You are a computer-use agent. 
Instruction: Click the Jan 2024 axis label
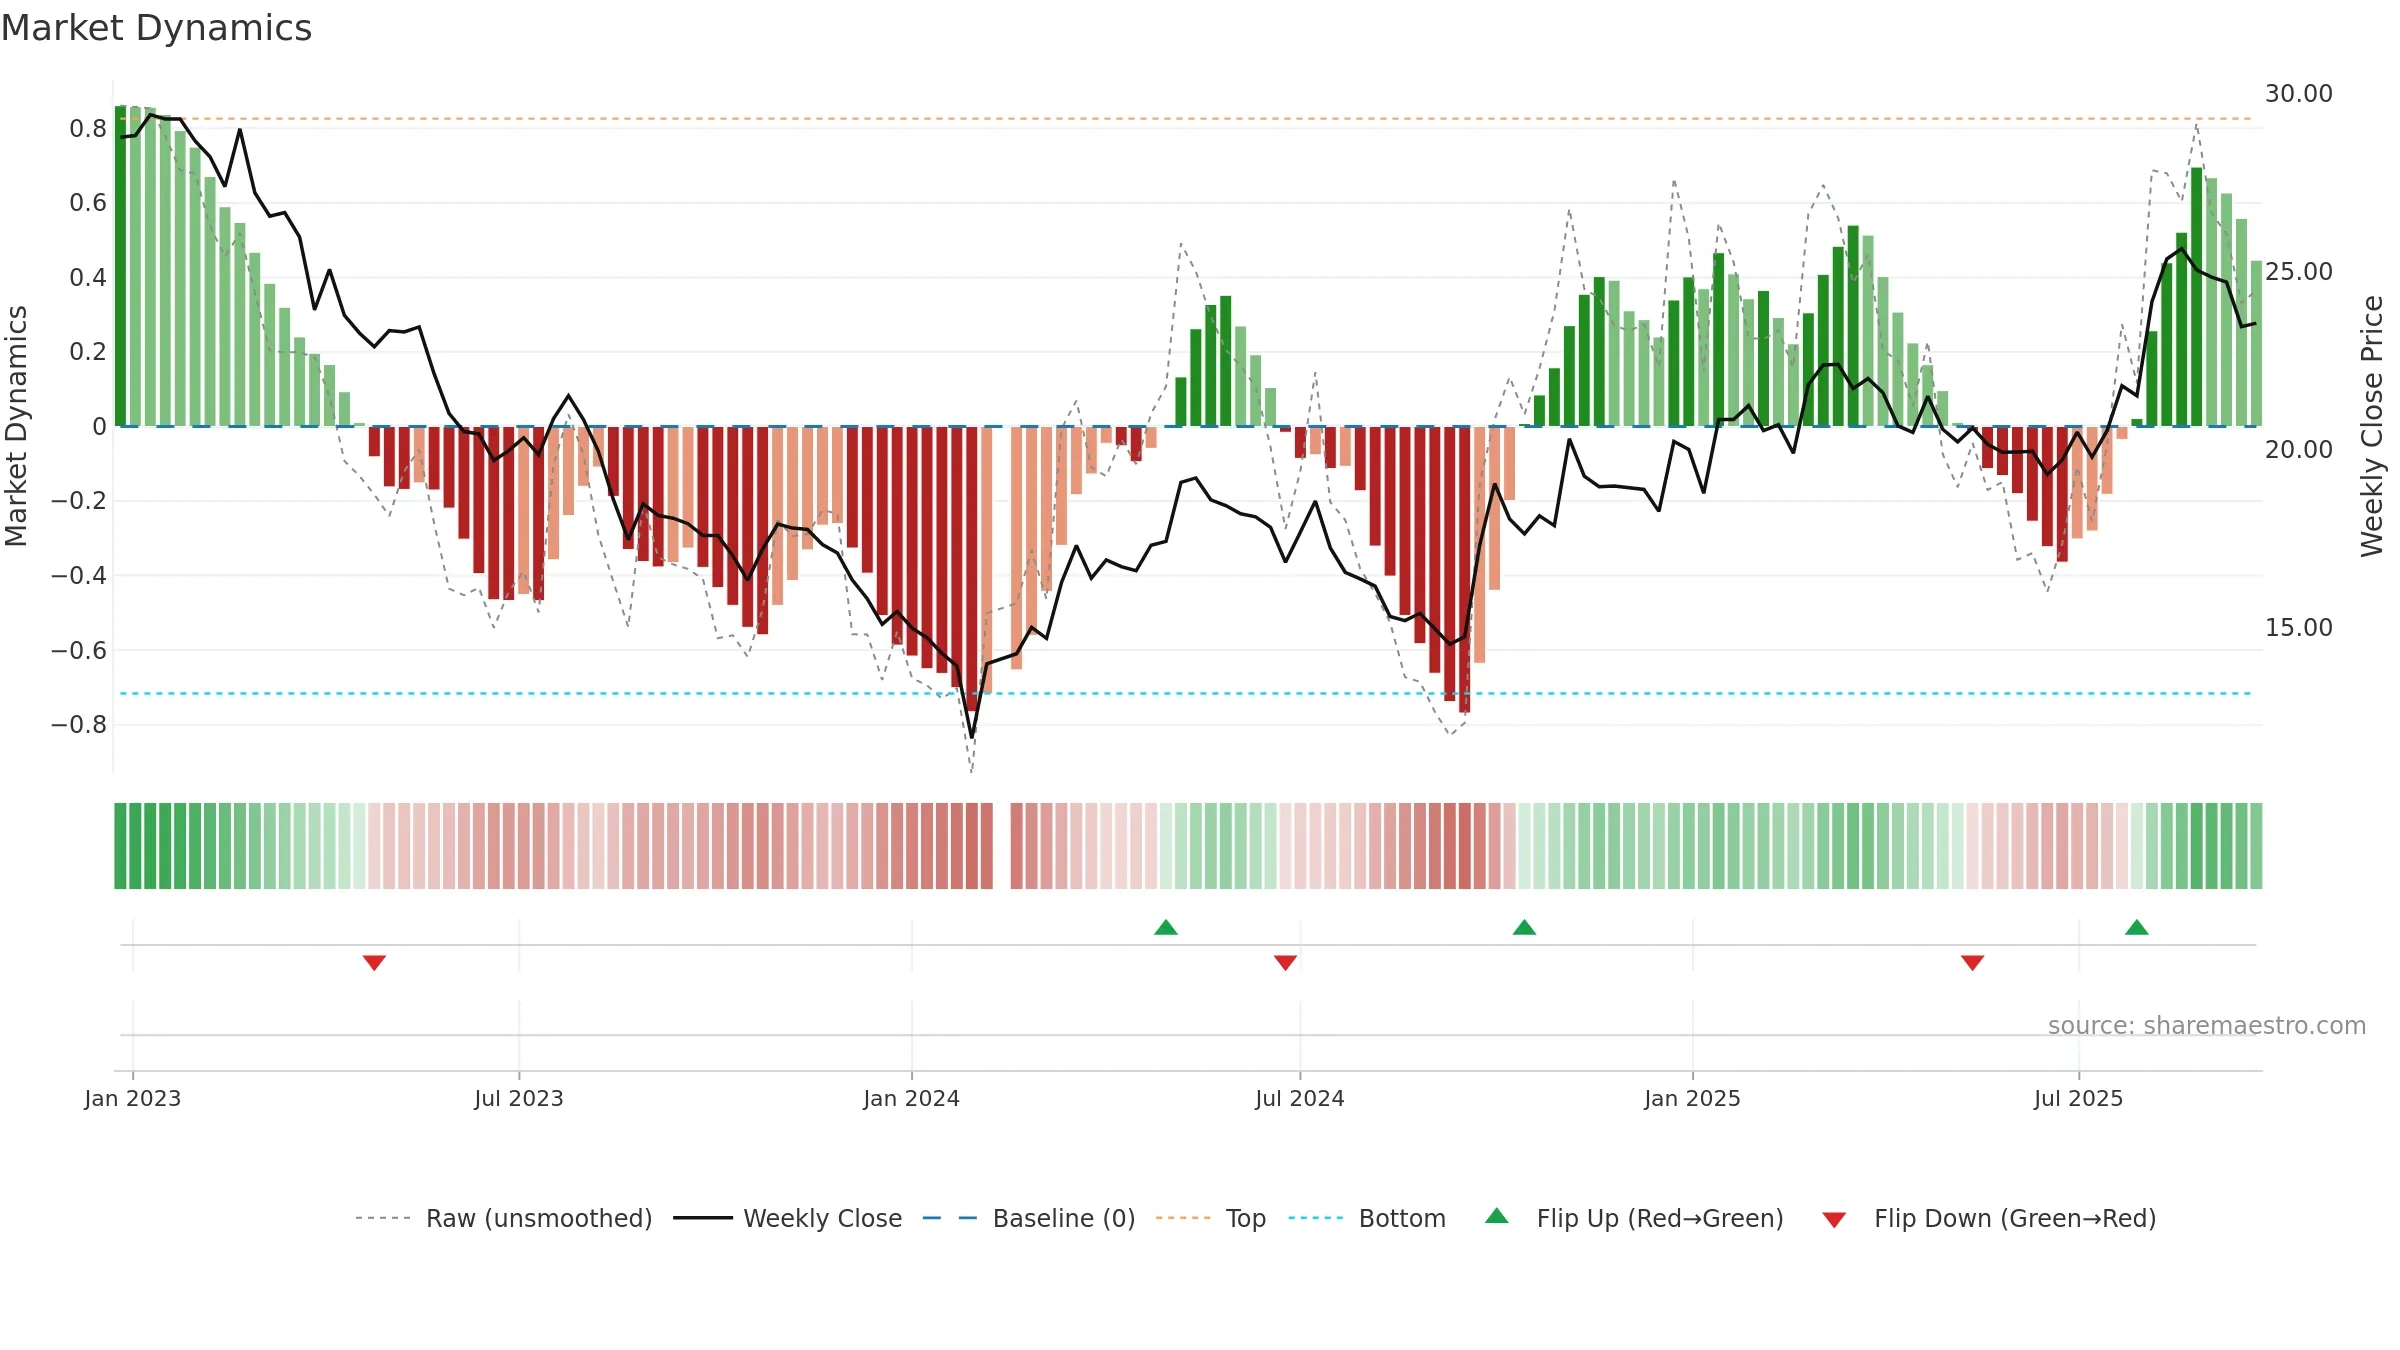coord(912,1099)
